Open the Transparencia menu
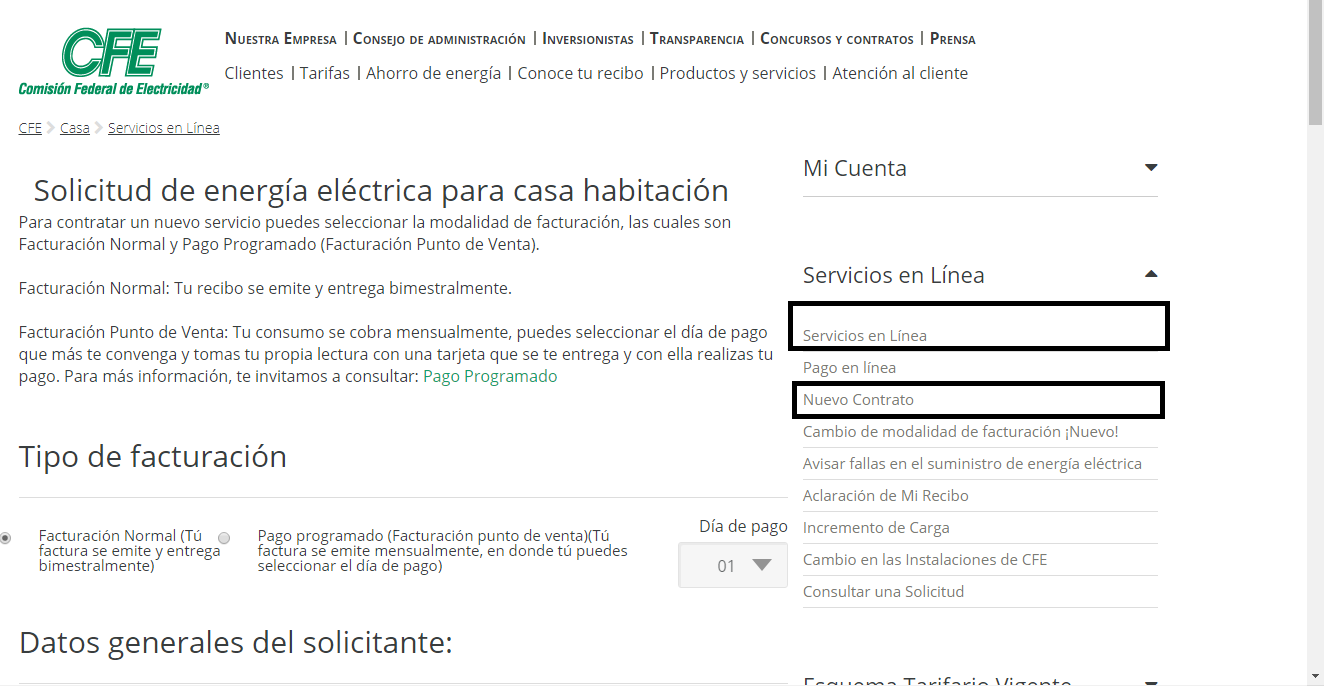1327x686 pixels. pyautogui.click(x=697, y=39)
